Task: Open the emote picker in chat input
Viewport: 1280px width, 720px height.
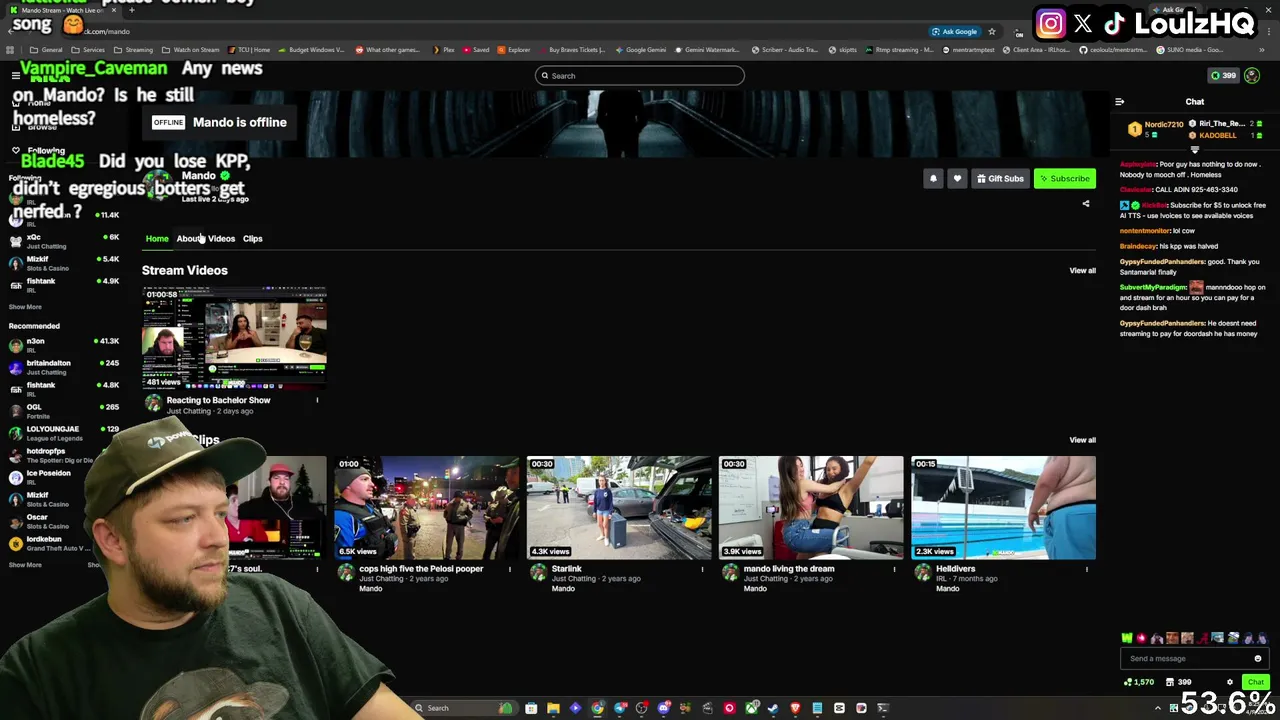Action: point(1258,659)
